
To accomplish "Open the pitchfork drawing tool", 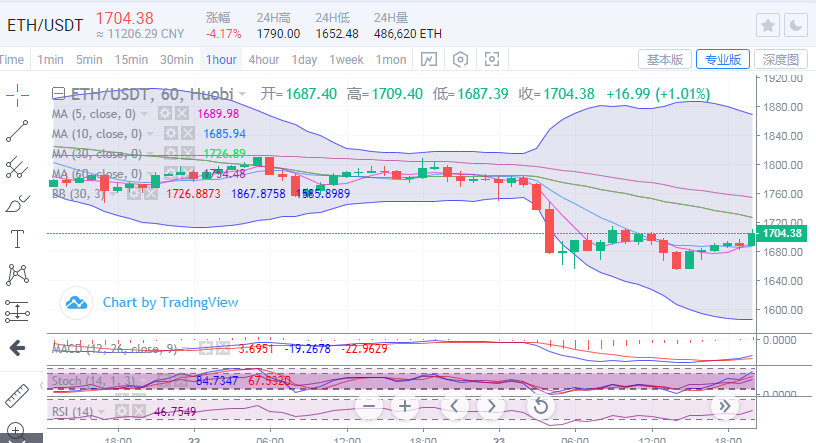I will [x=17, y=168].
